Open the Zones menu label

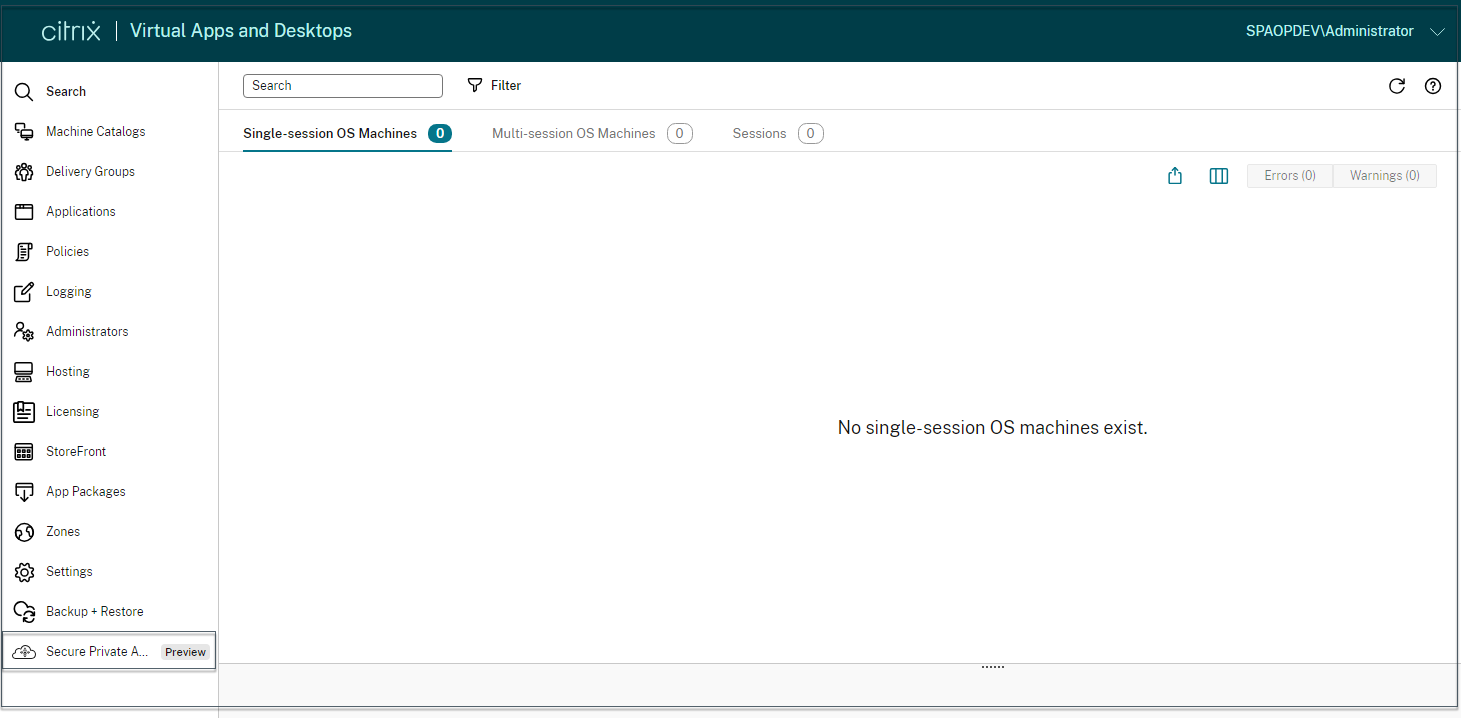63,532
